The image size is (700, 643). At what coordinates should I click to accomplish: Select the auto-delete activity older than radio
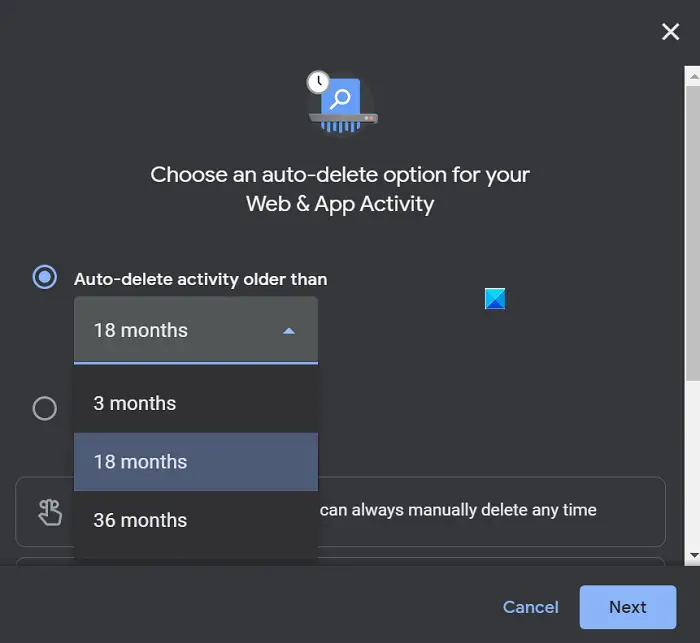pyautogui.click(x=45, y=277)
